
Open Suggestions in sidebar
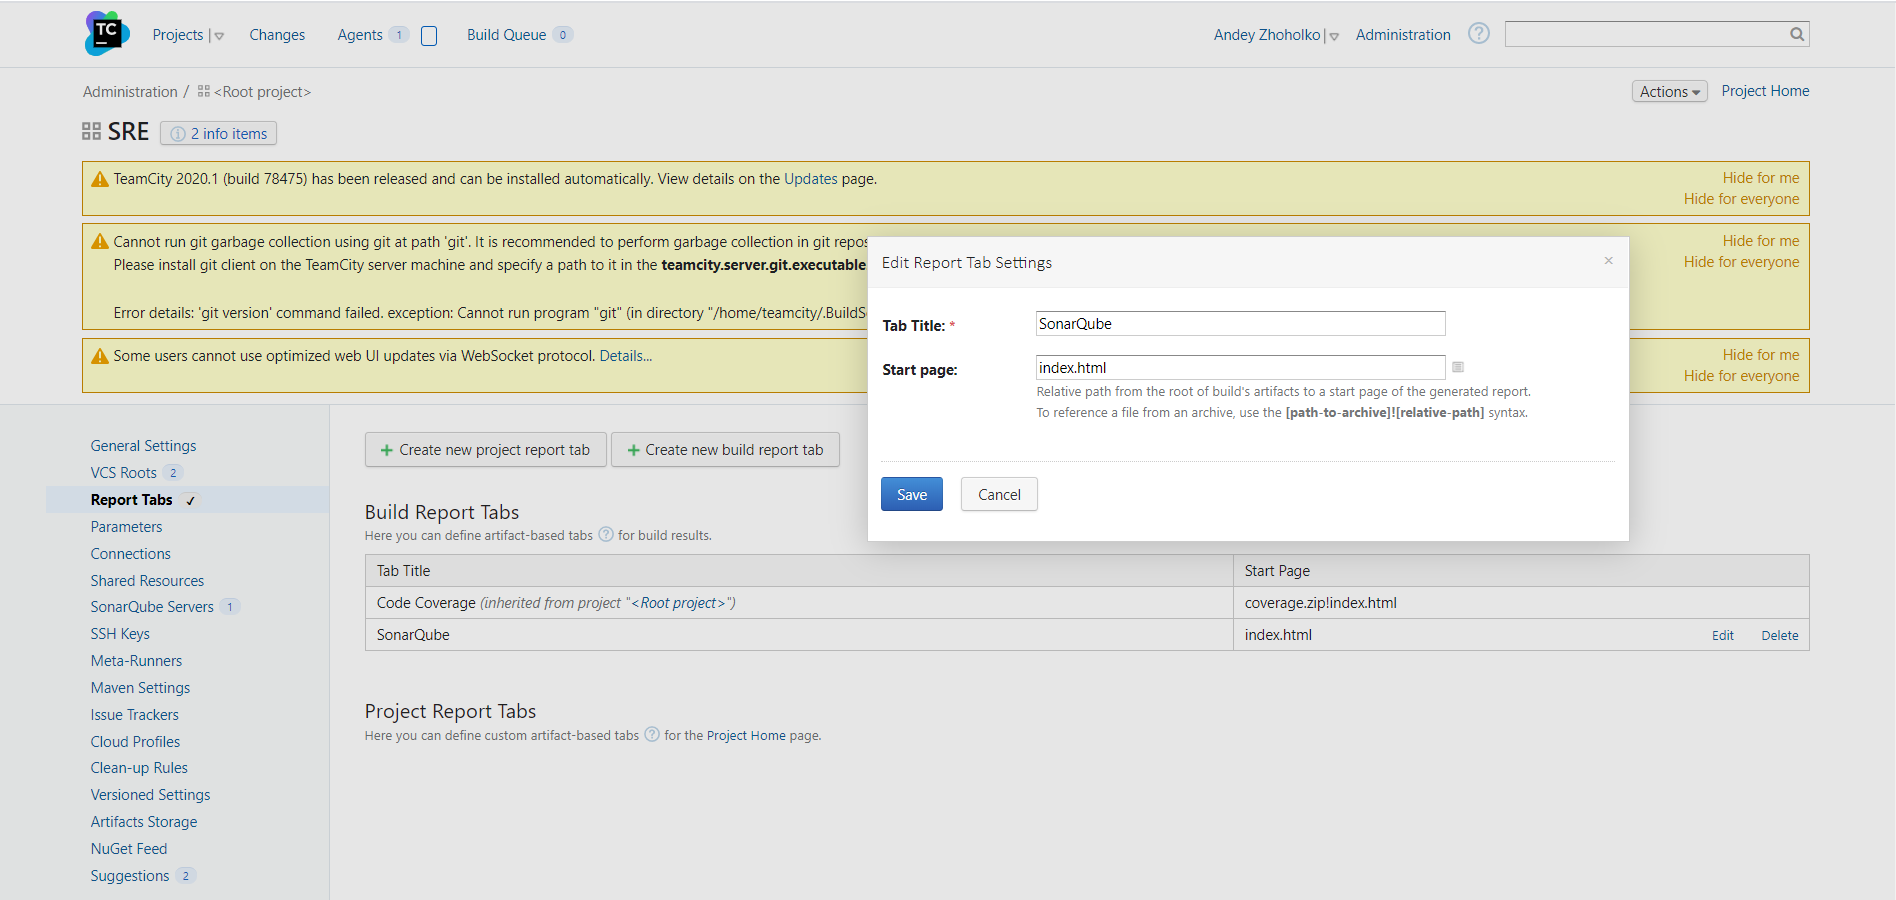[130, 876]
